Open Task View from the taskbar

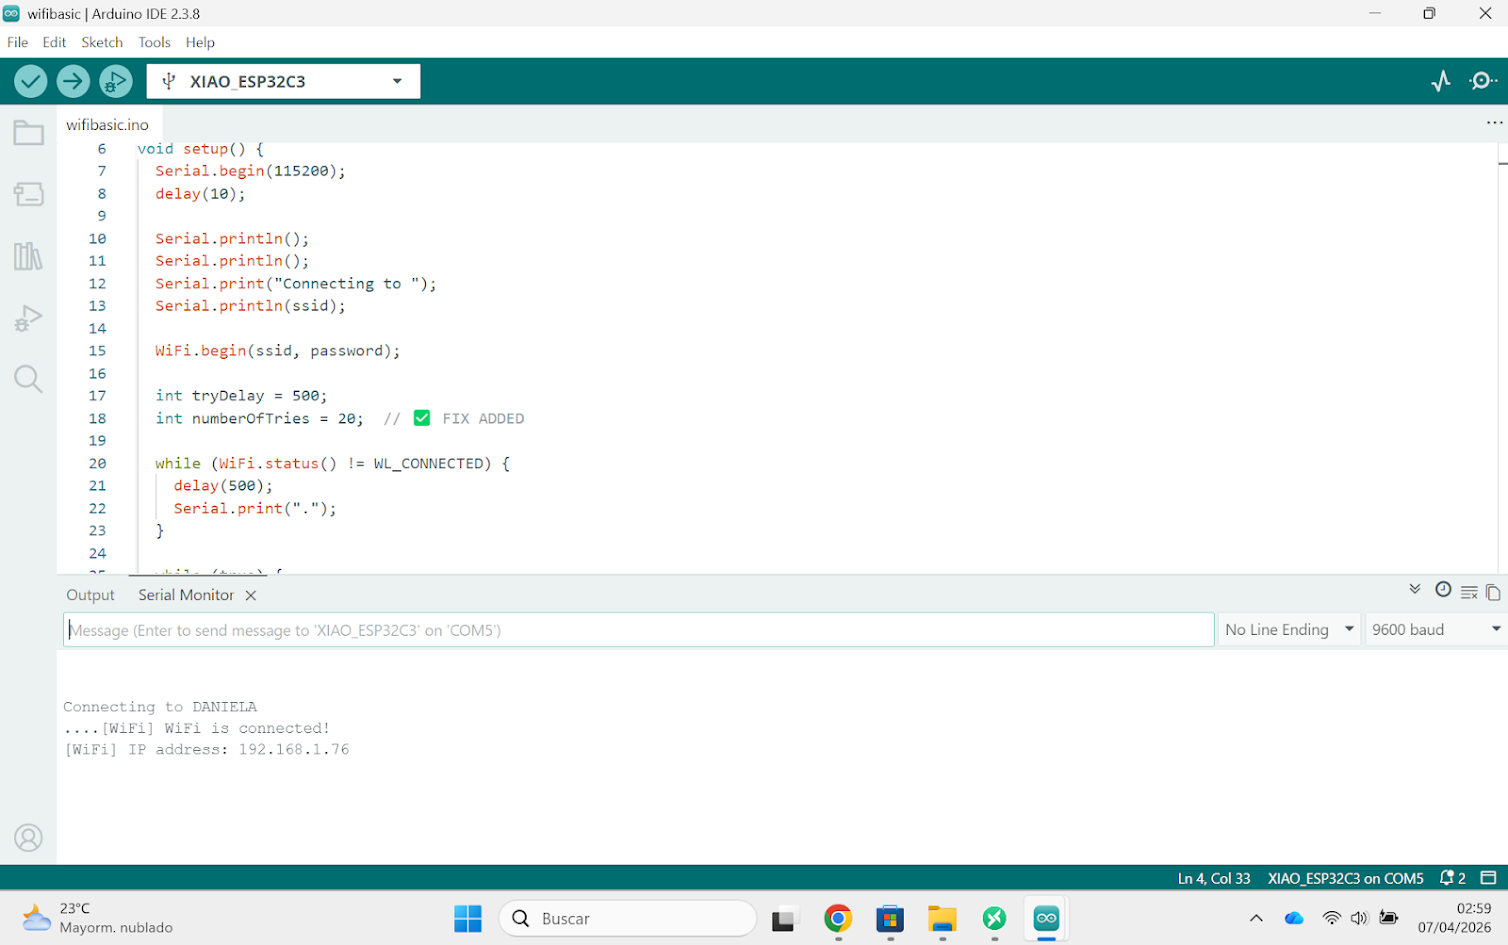pyautogui.click(x=784, y=918)
